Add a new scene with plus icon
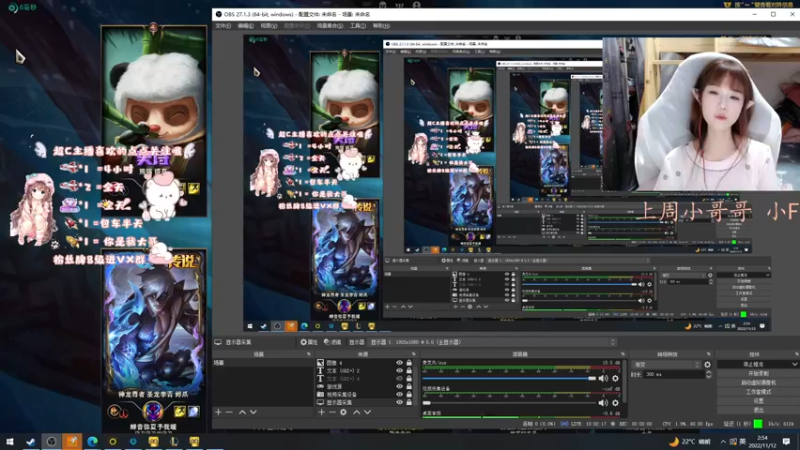The height and width of the screenshot is (450, 800). point(218,412)
